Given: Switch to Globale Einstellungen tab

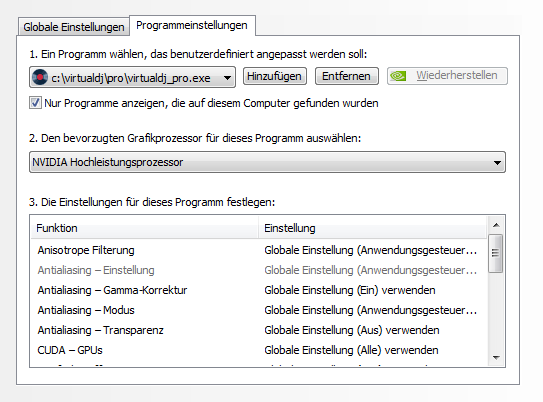Looking at the screenshot, I should (73, 27).
